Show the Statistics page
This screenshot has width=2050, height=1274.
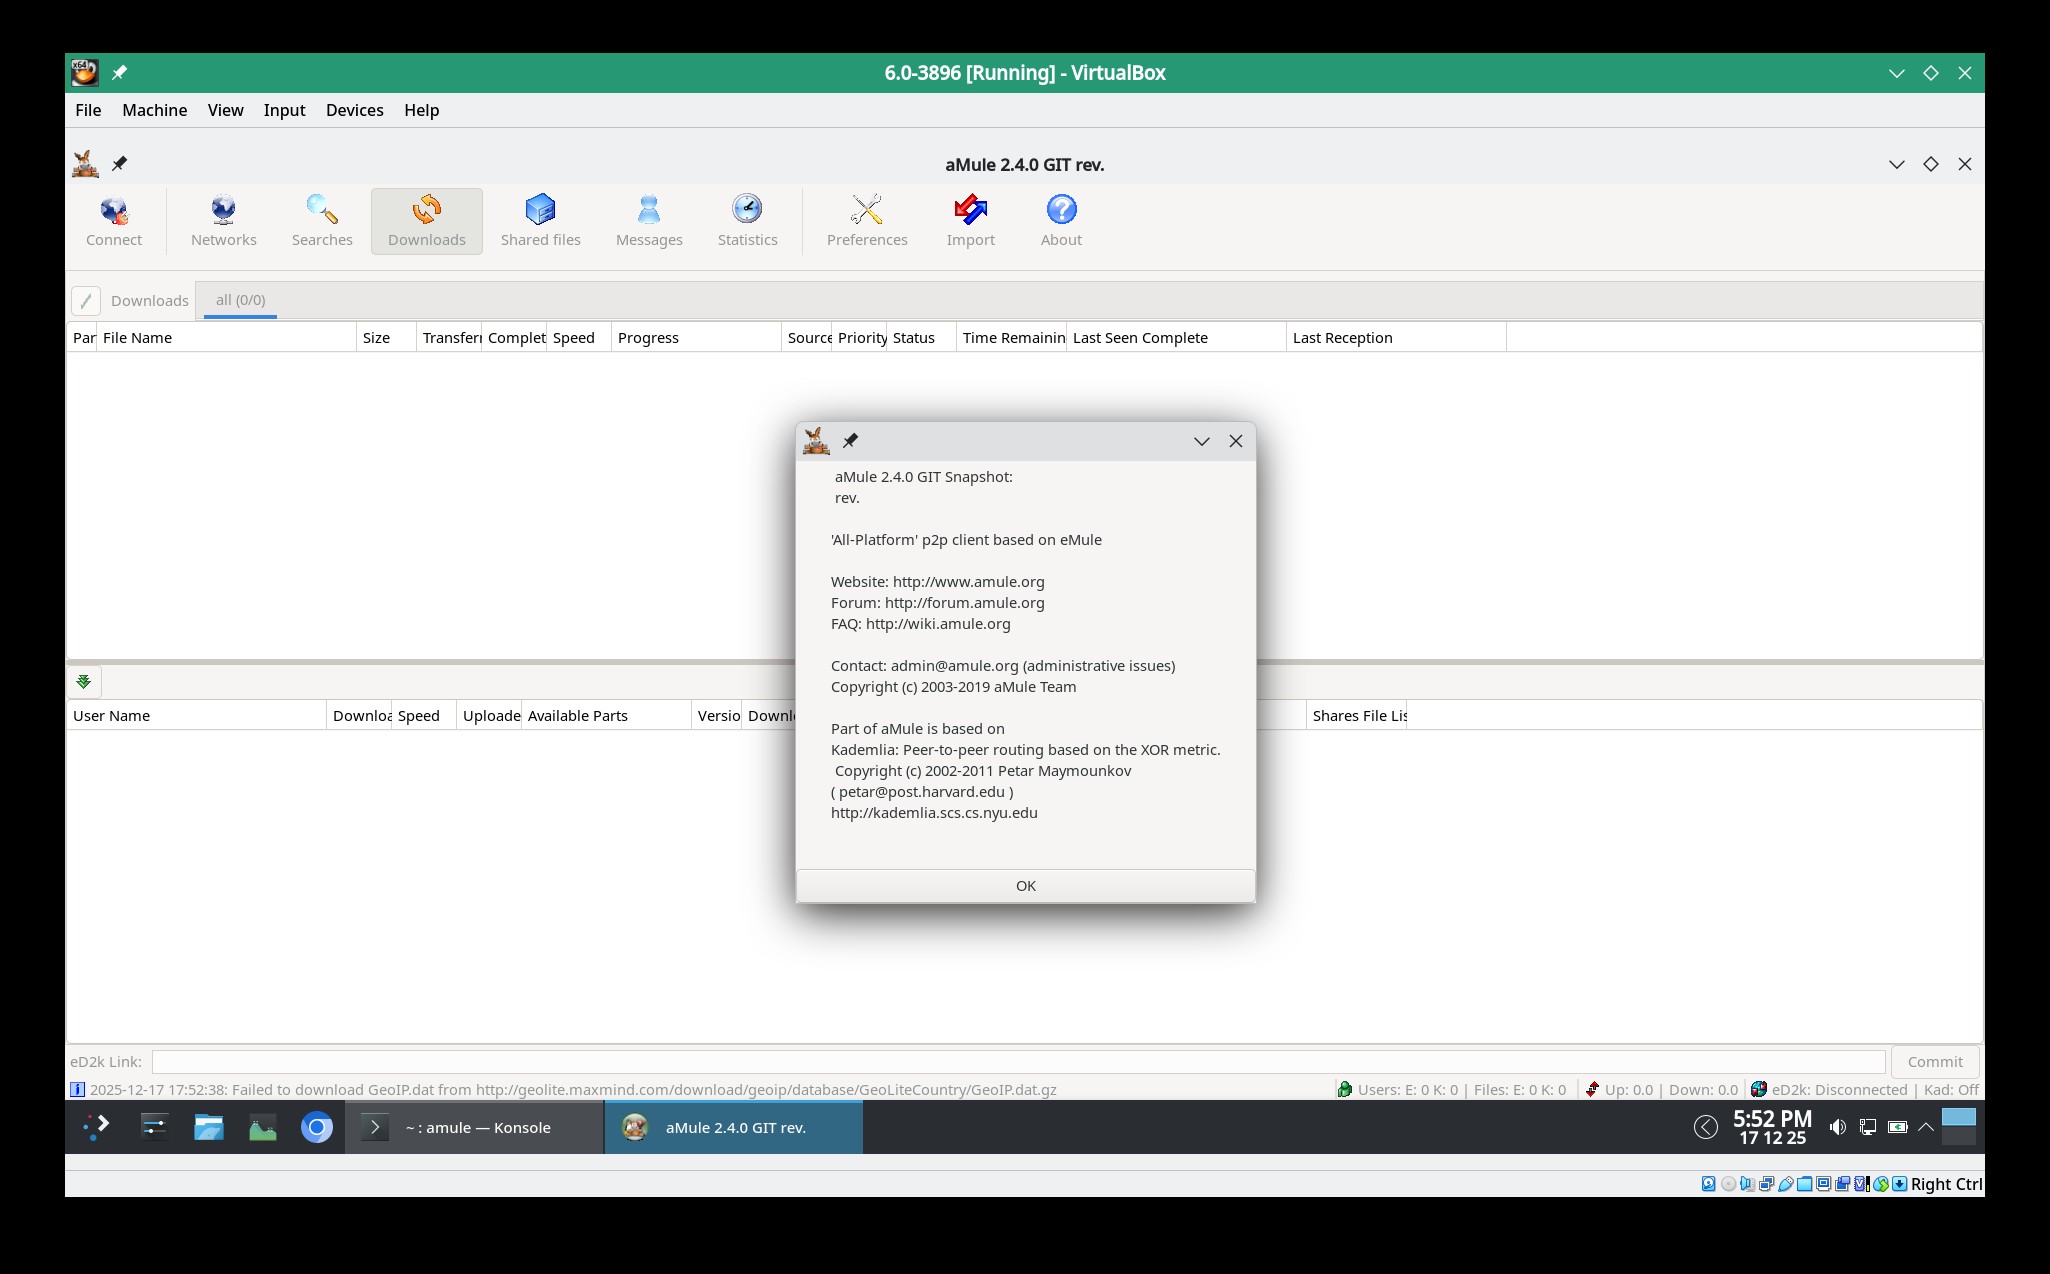[x=747, y=221]
